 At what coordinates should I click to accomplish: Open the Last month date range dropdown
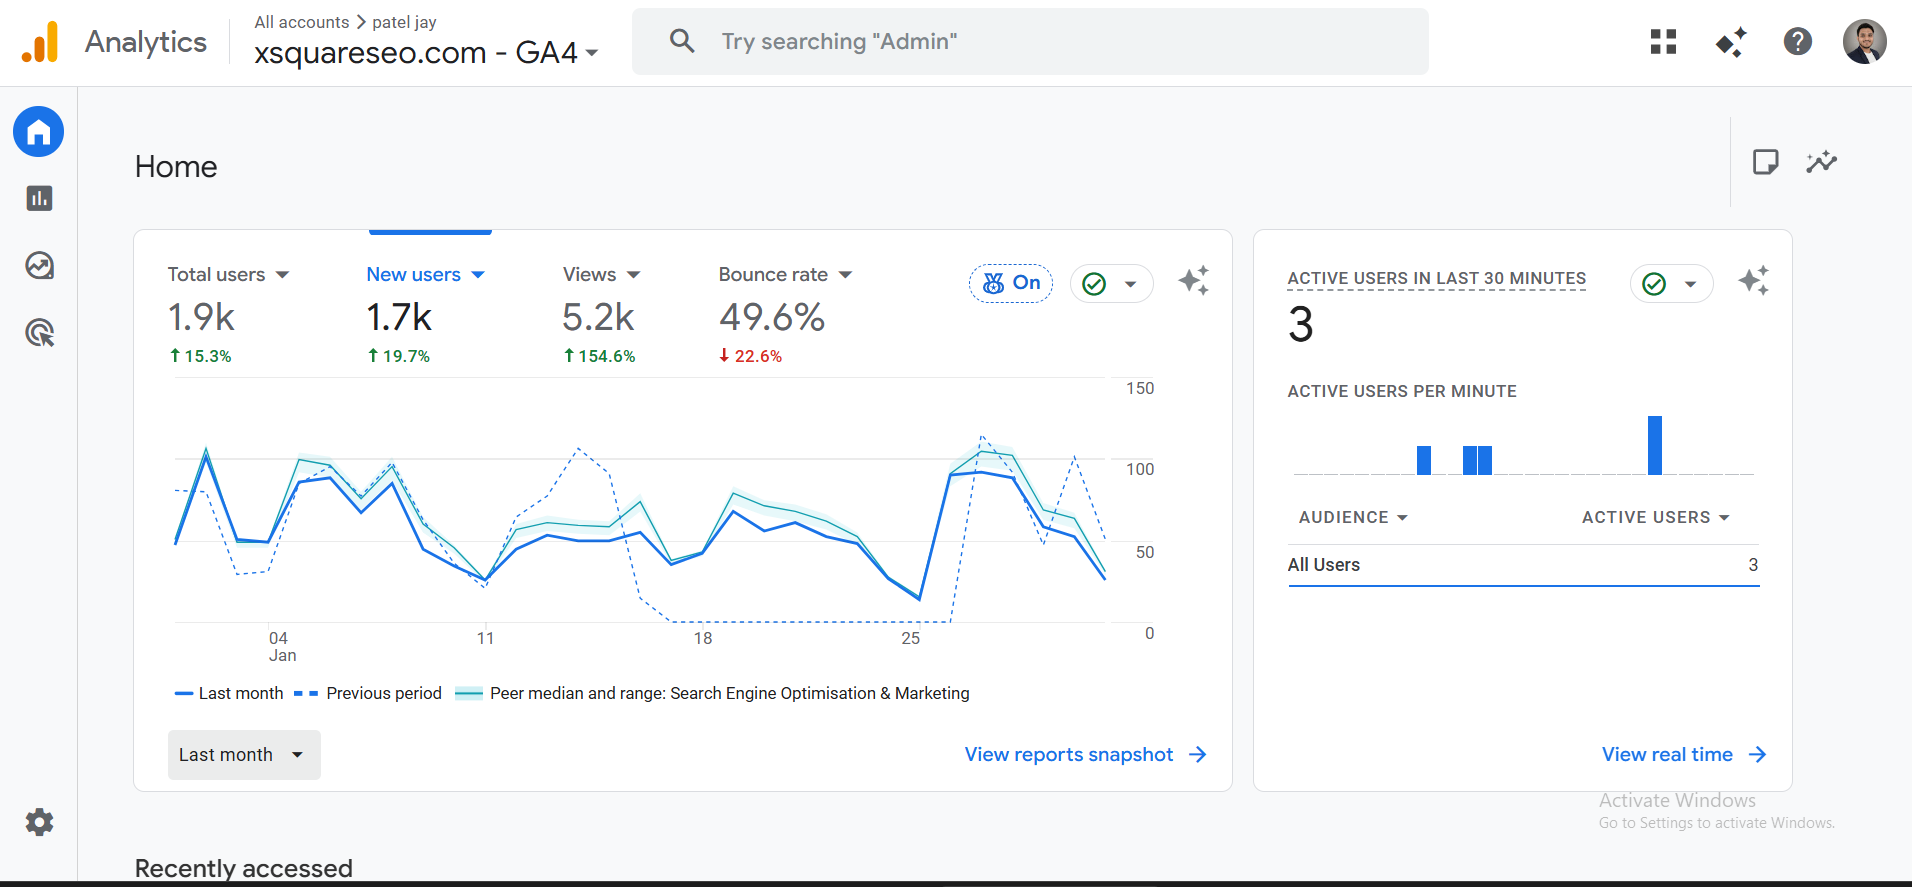244,755
